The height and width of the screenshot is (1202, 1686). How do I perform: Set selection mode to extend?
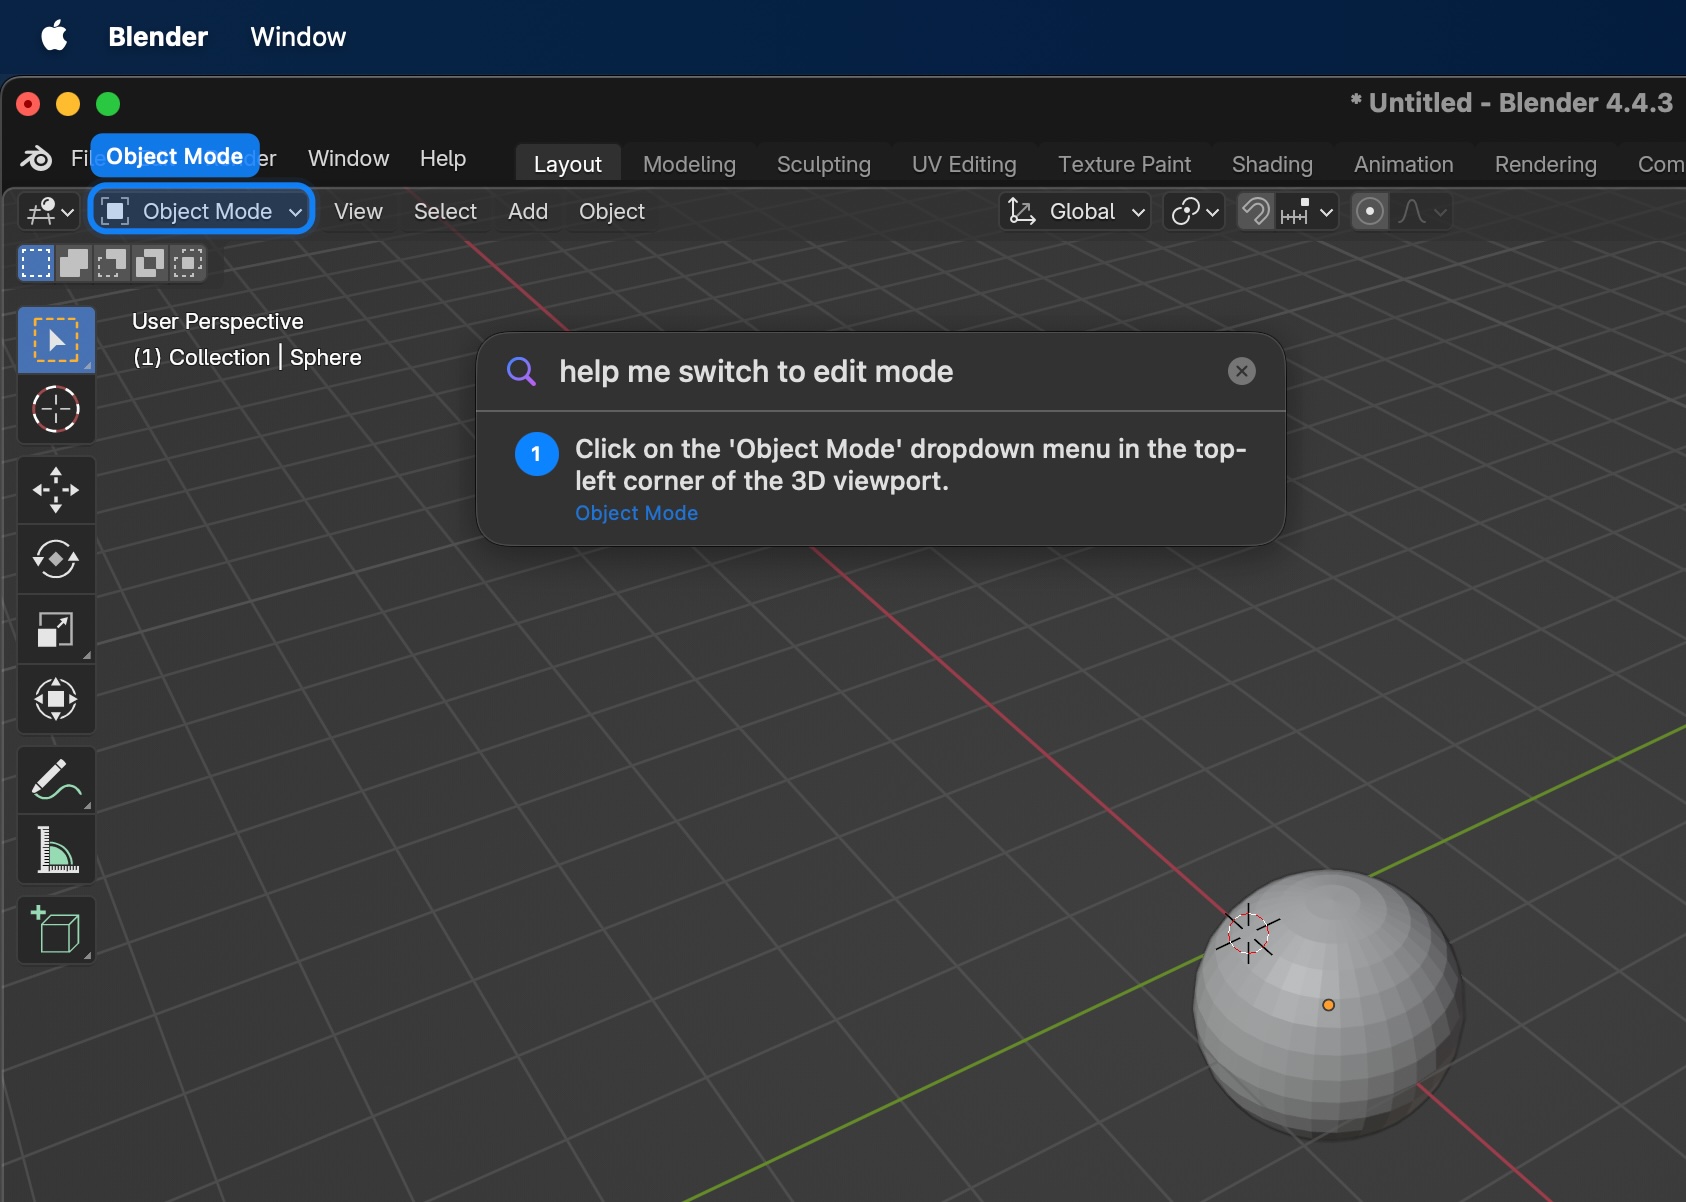click(x=73, y=263)
